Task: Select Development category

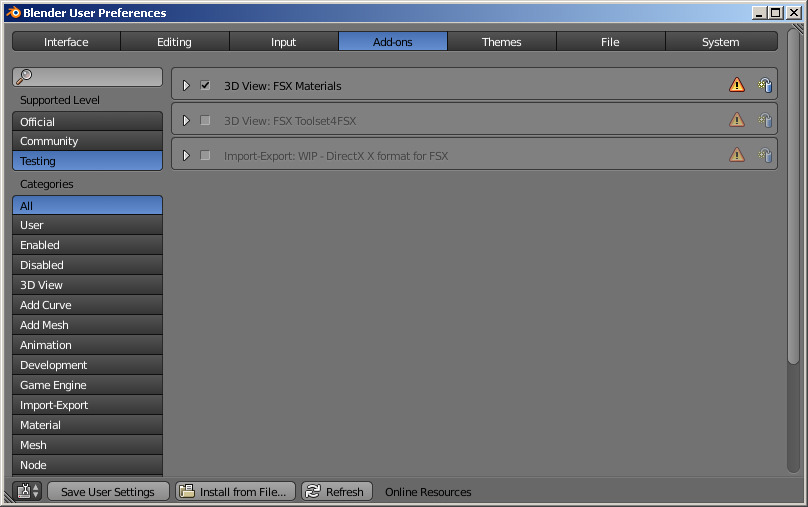Action: click(x=87, y=365)
